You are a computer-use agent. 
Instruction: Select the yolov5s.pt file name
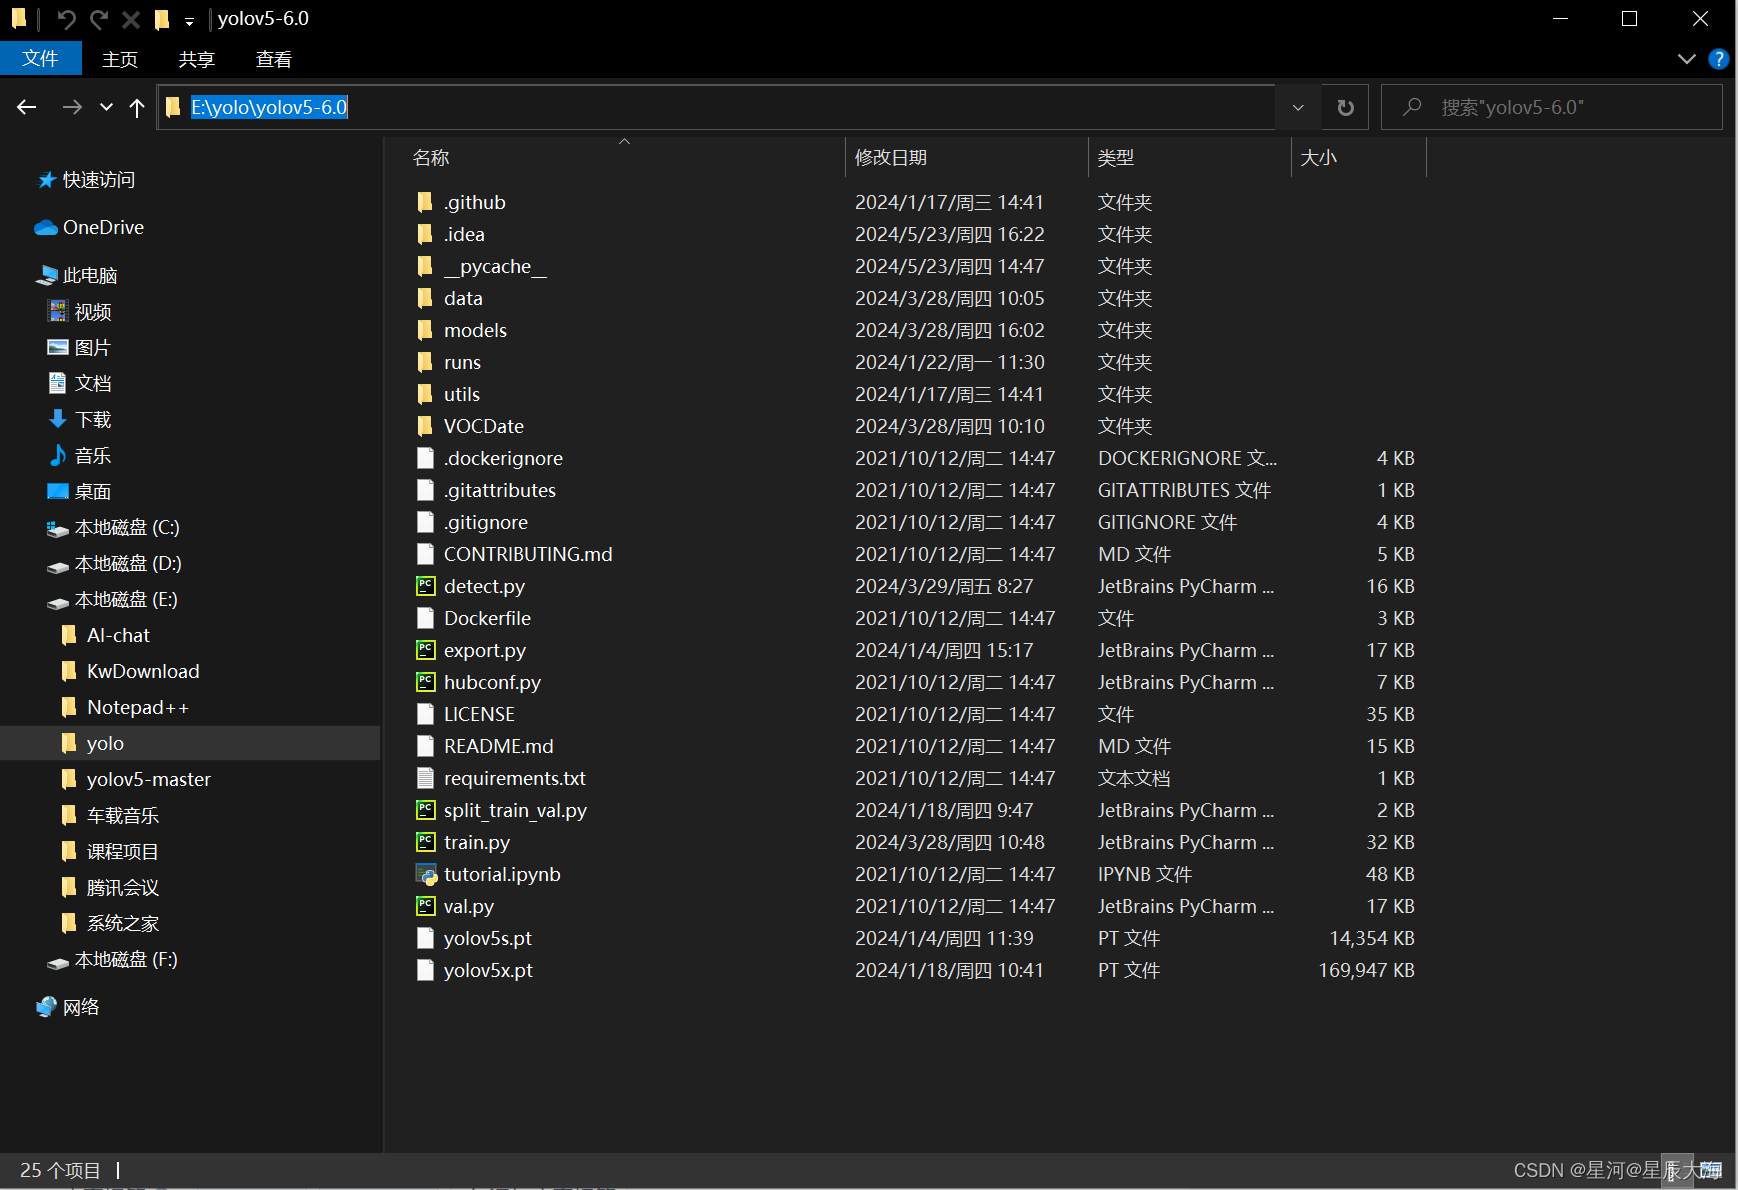click(x=488, y=938)
